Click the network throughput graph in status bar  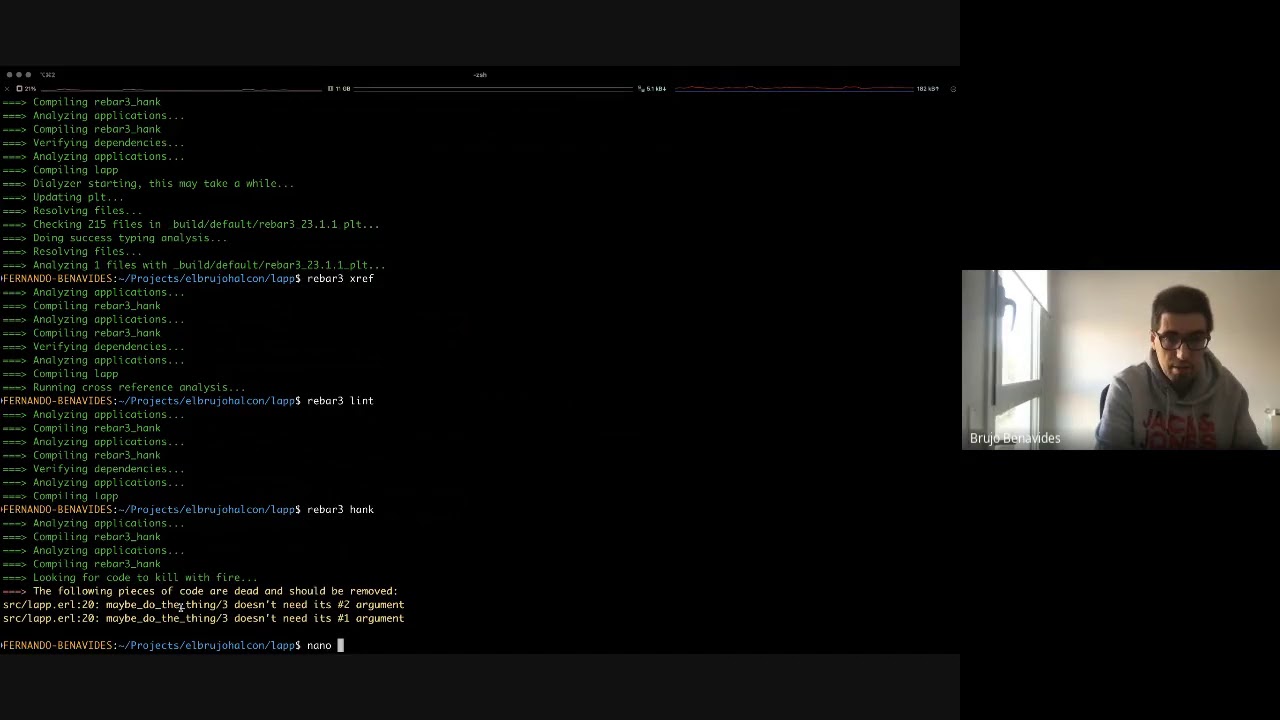[x=795, y=89]
